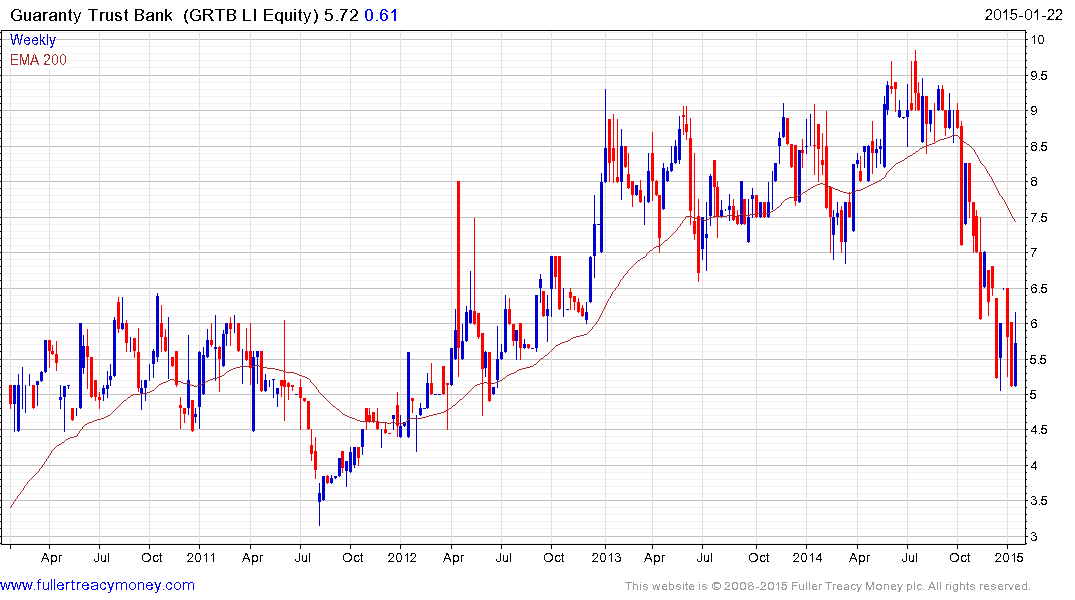Click the y-axis value 10
The height and width of the screenshot is (600, 1075).
pos(1038,40)
